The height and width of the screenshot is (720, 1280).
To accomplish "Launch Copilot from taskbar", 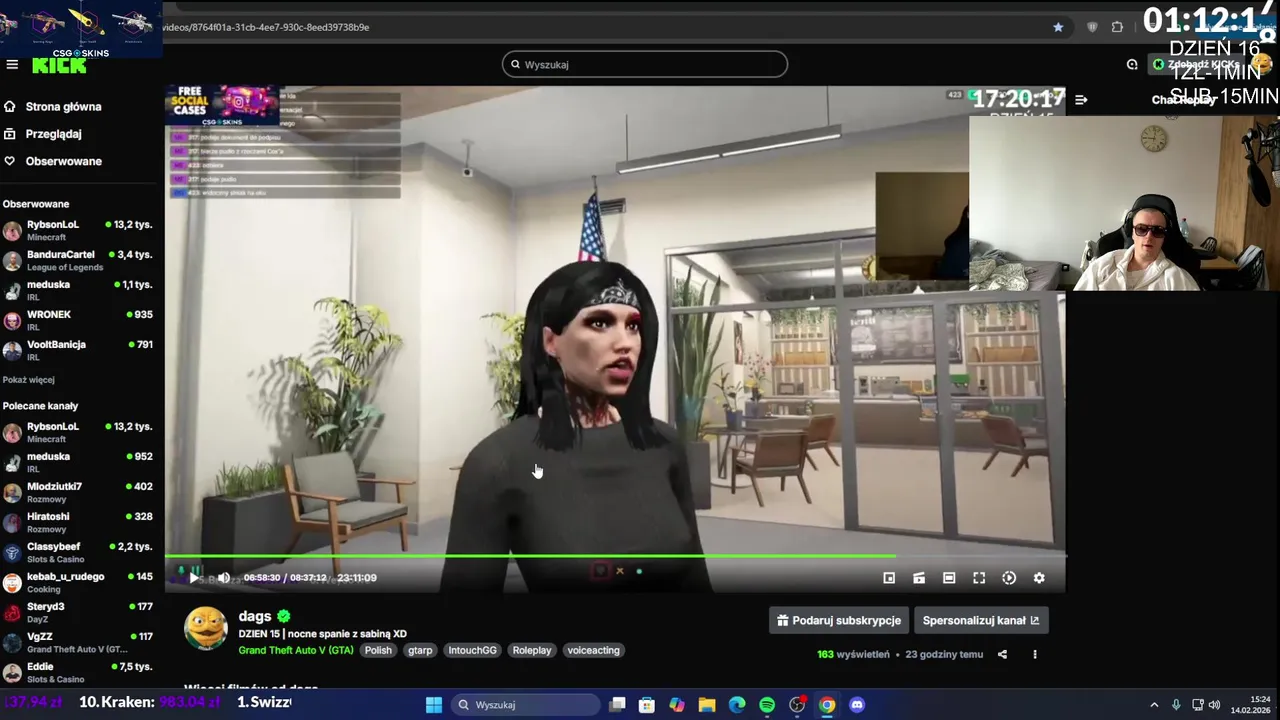I will (677, 705).
